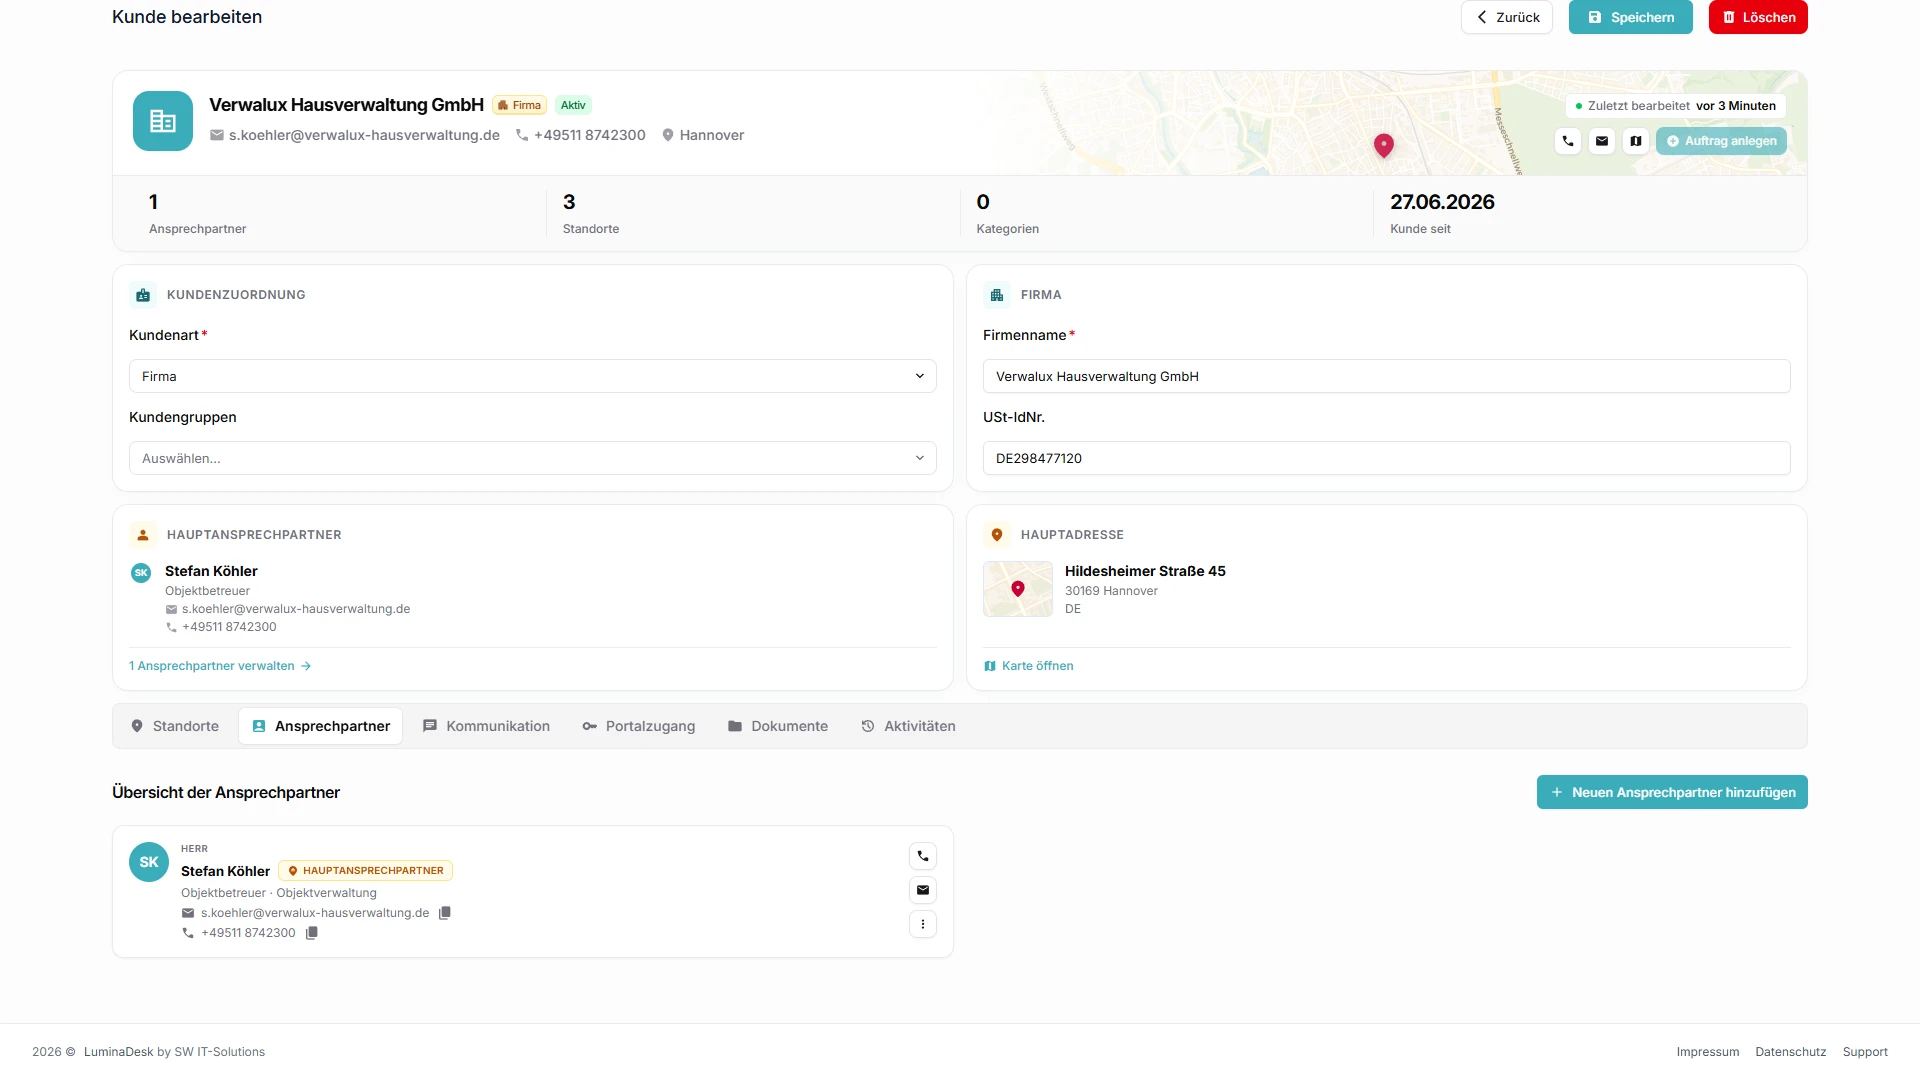Click the Firma section building icon
Screen dimensions: 1920x1080
pyautogui.click(x=997, y=295)
